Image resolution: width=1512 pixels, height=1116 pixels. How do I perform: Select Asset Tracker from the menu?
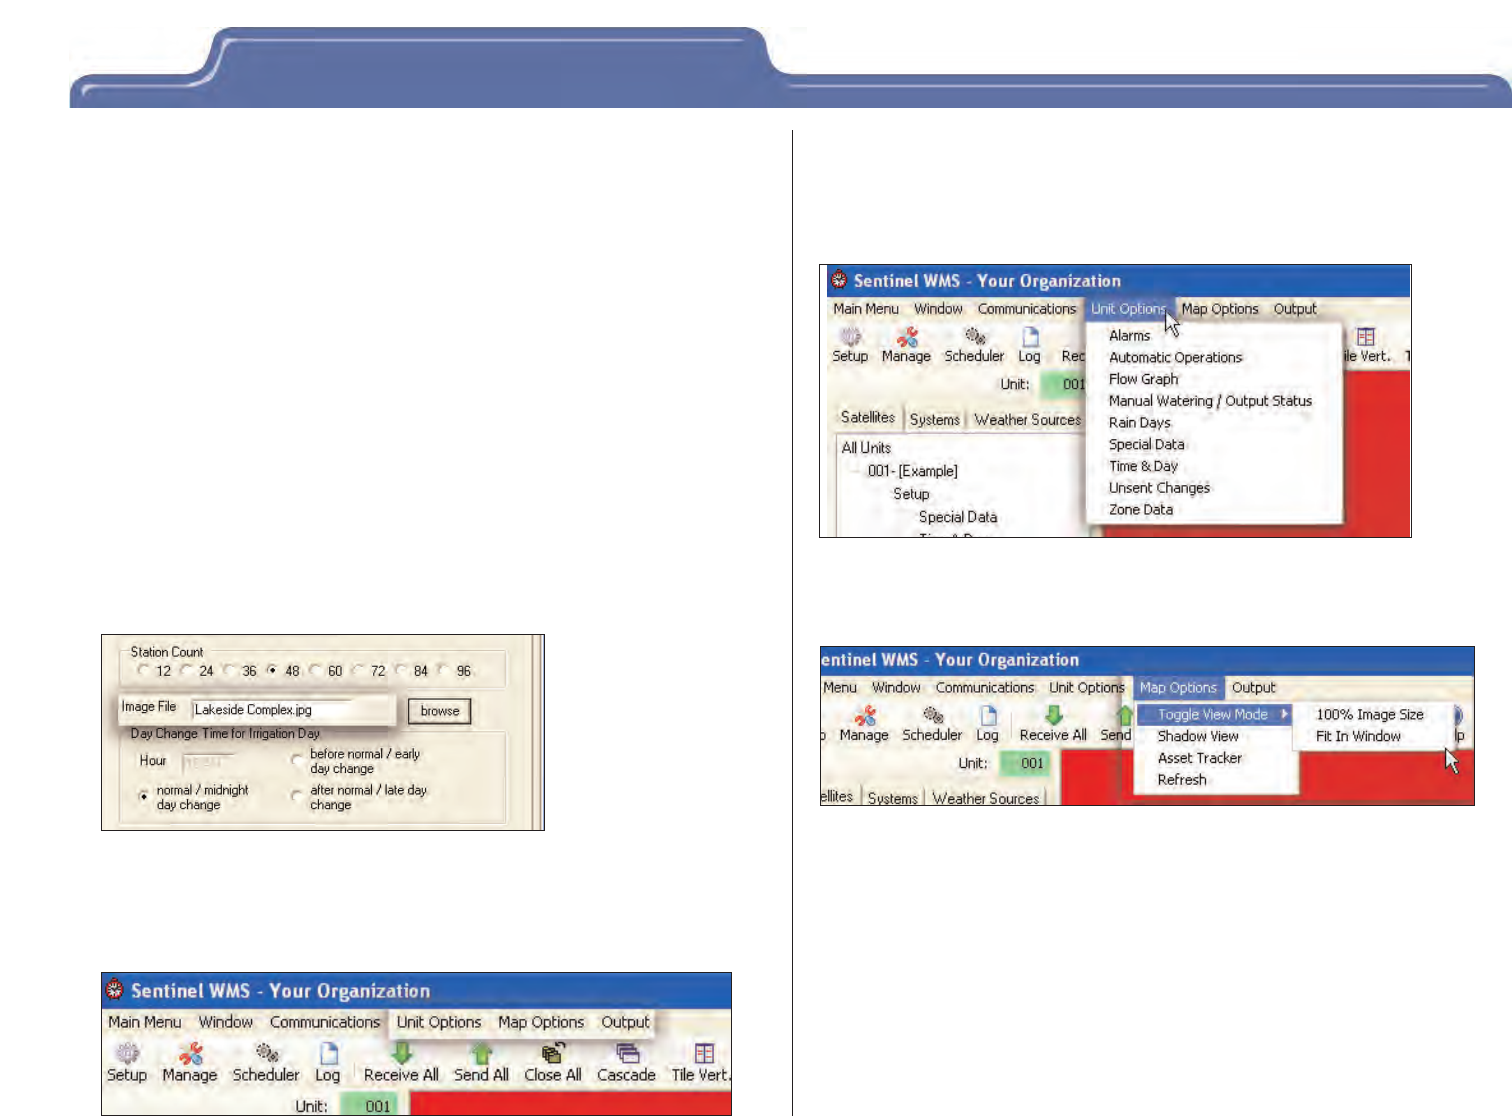pyautogui.click(x=1200, y=758)
